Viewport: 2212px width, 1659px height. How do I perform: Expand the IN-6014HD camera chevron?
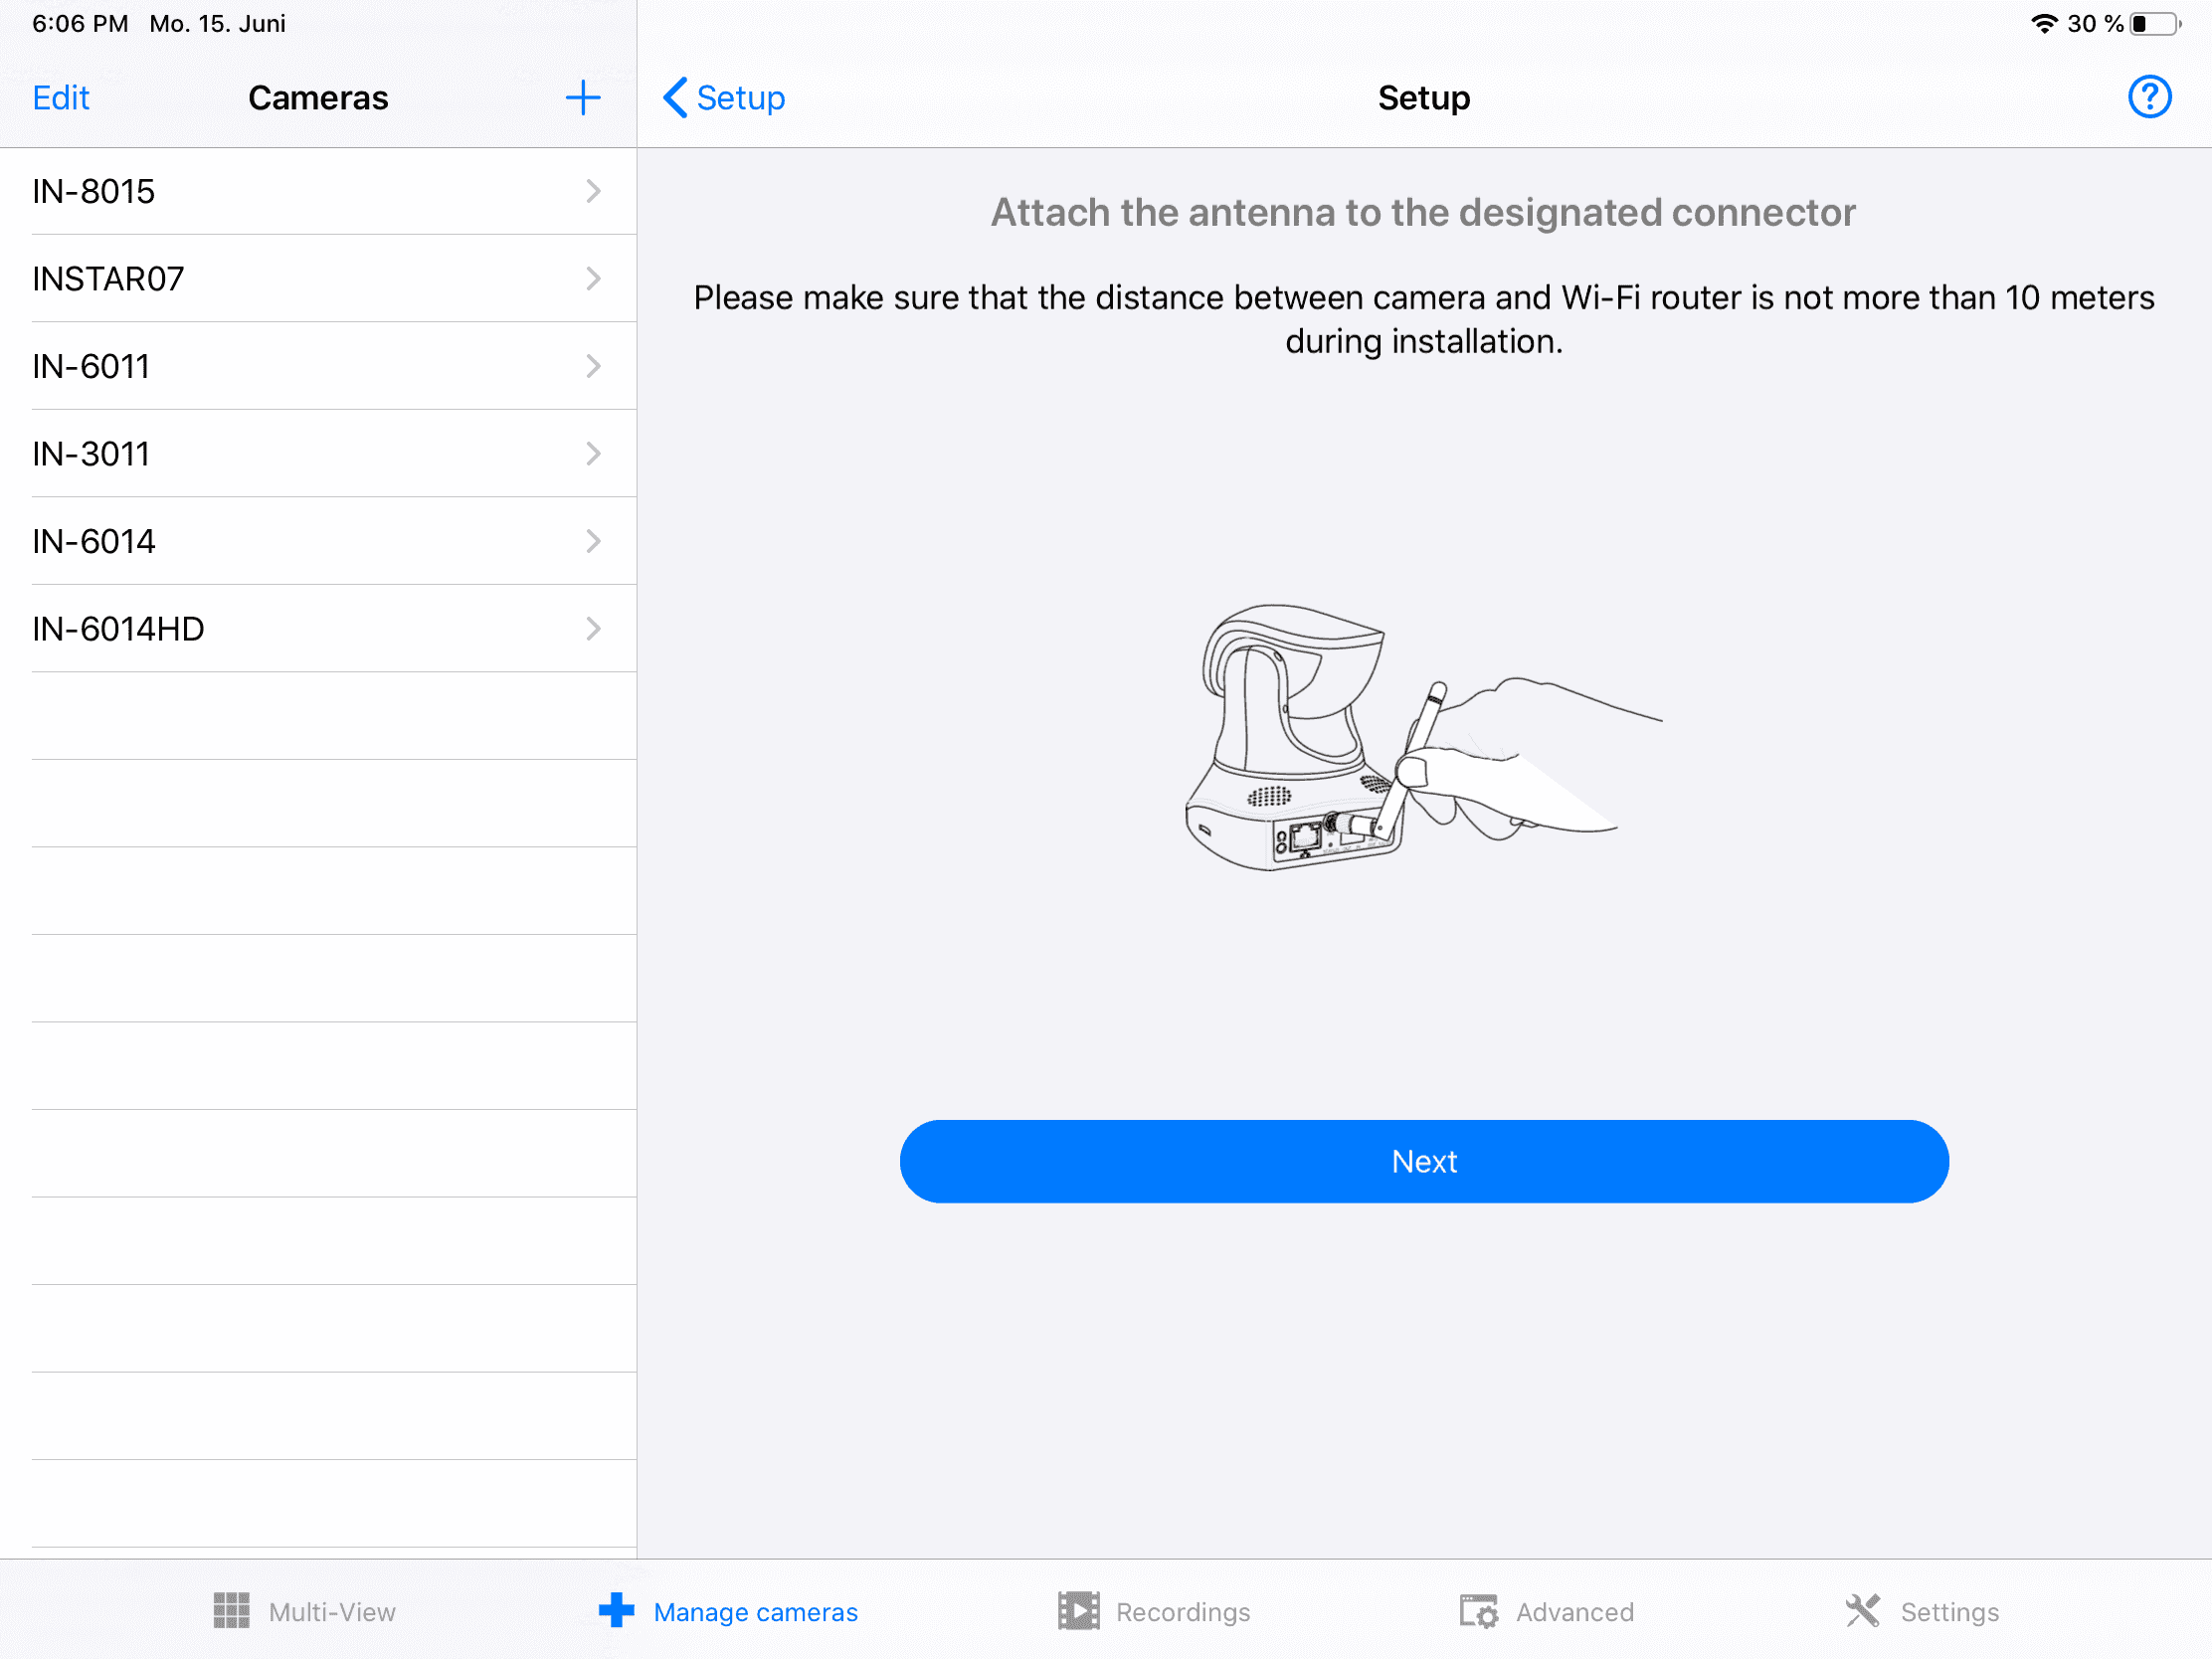click(593, 628)
